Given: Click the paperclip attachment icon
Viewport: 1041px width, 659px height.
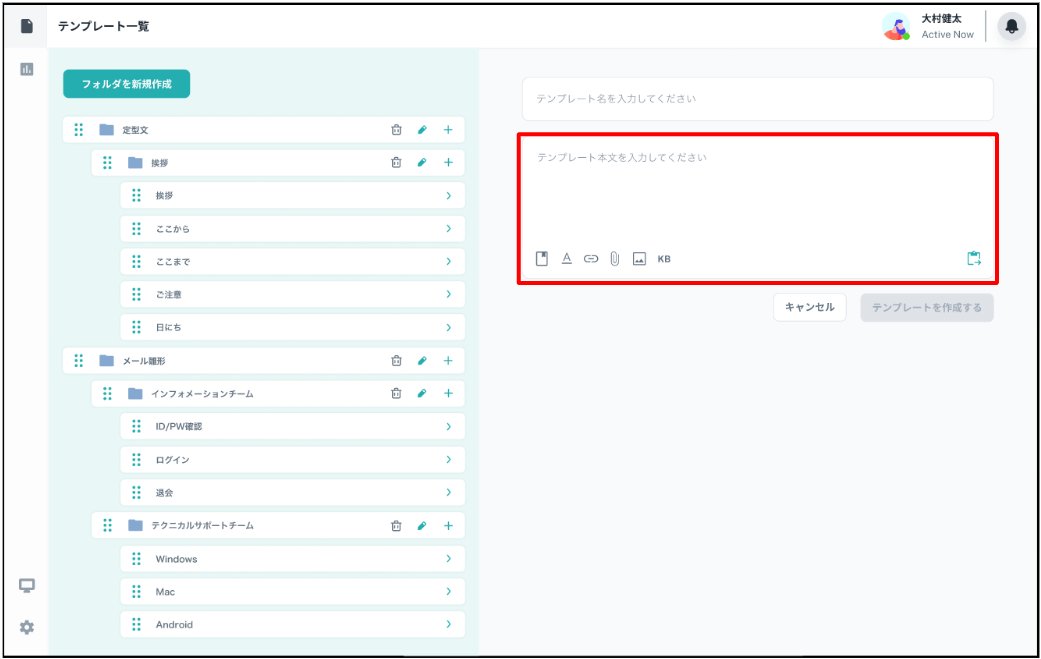Looking at the screenshot, I should (615, 259).
